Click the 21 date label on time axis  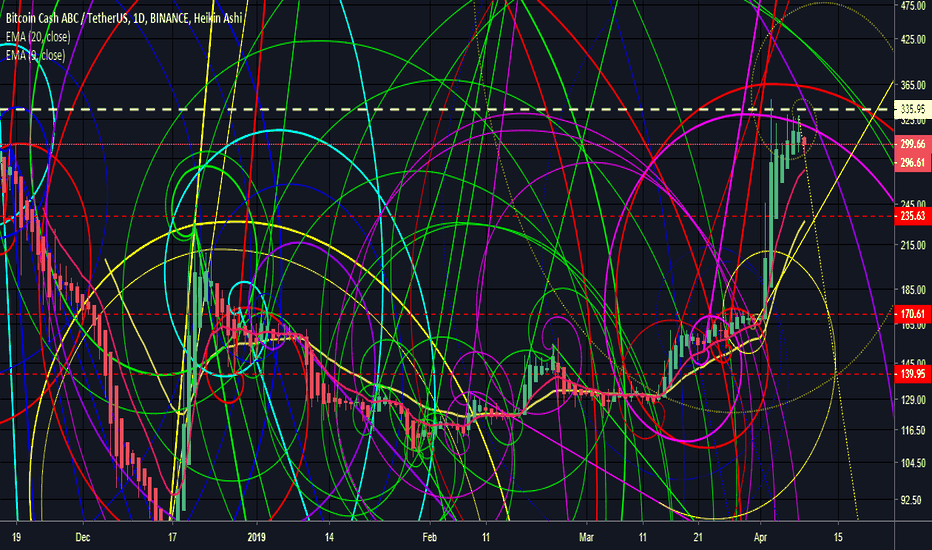coord(698,538)
